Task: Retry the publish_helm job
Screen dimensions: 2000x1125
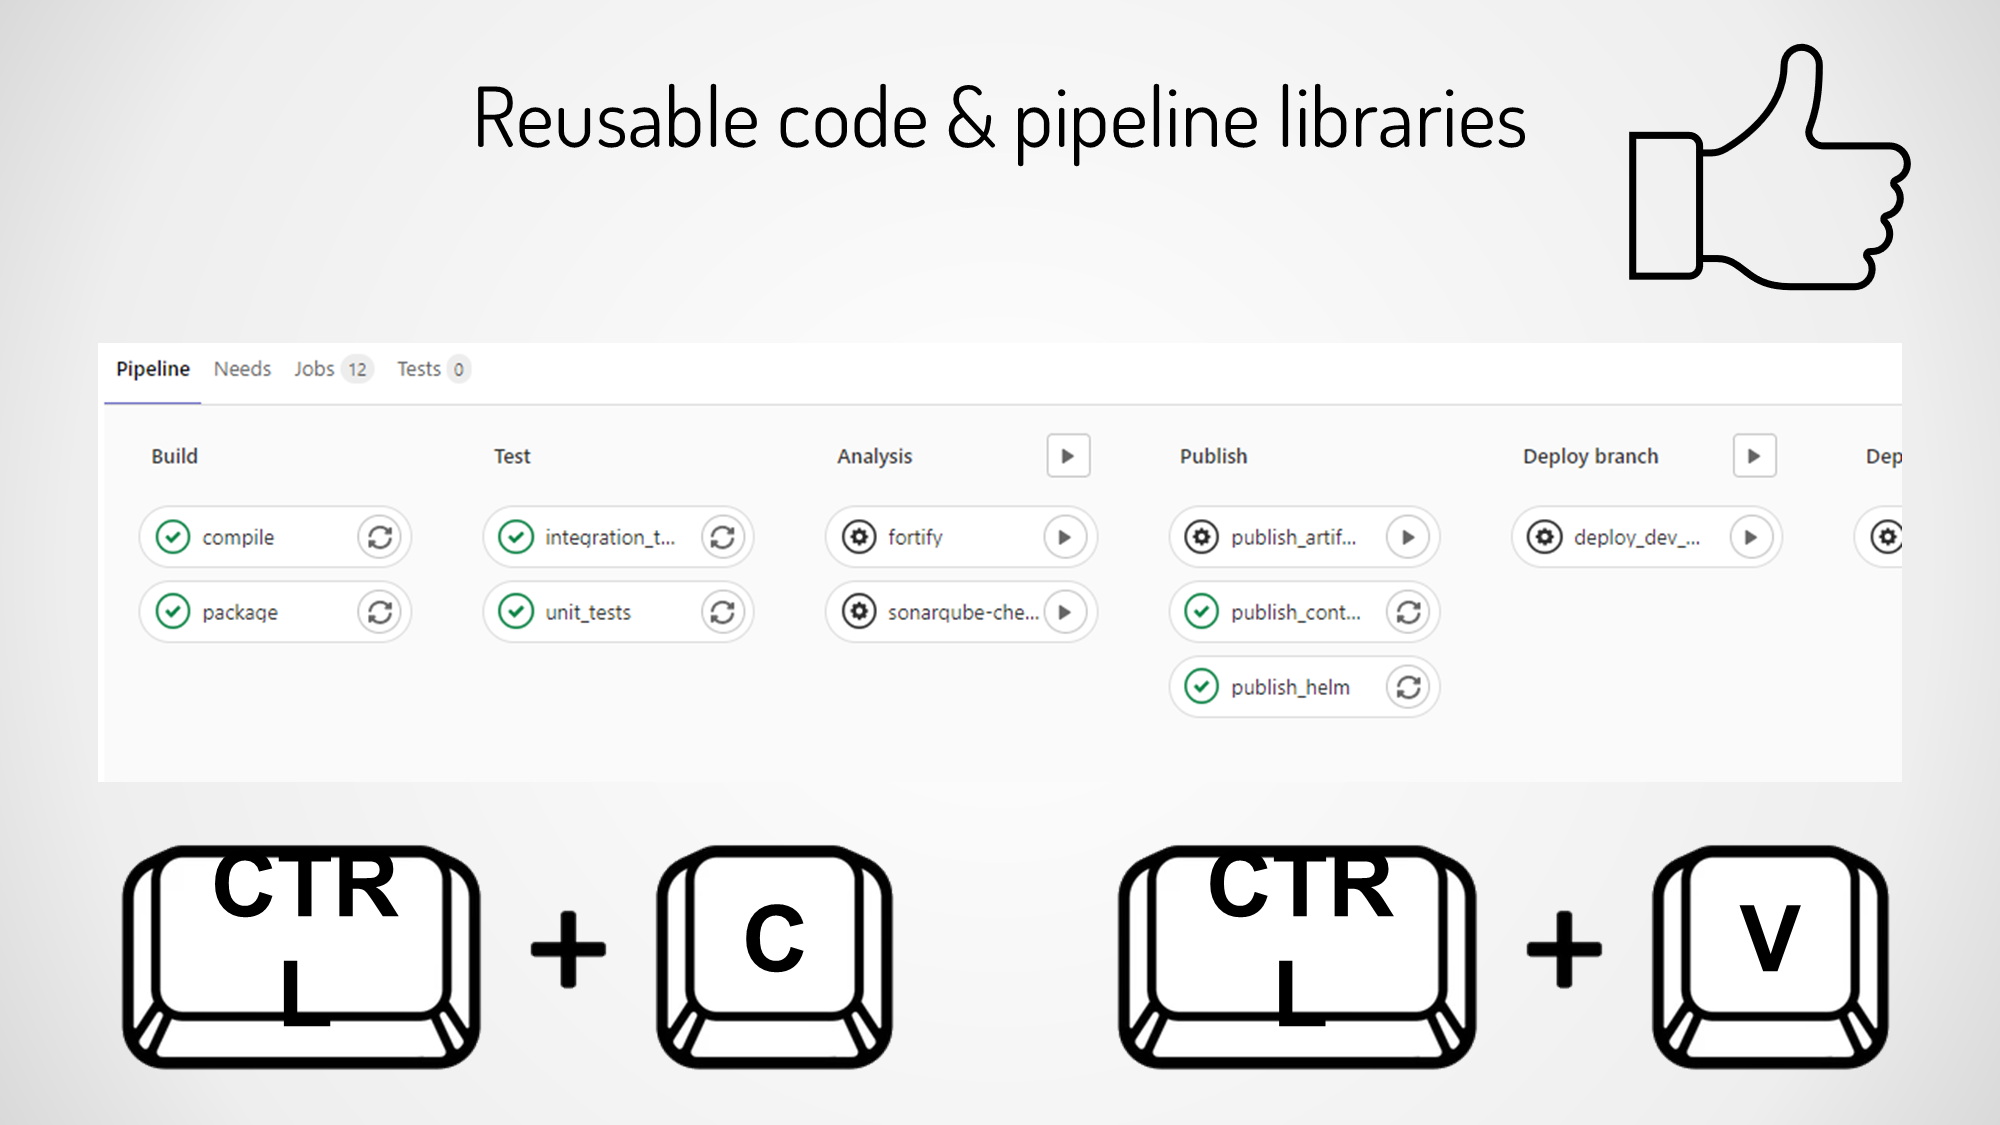Action: [x=1408, y=687]
